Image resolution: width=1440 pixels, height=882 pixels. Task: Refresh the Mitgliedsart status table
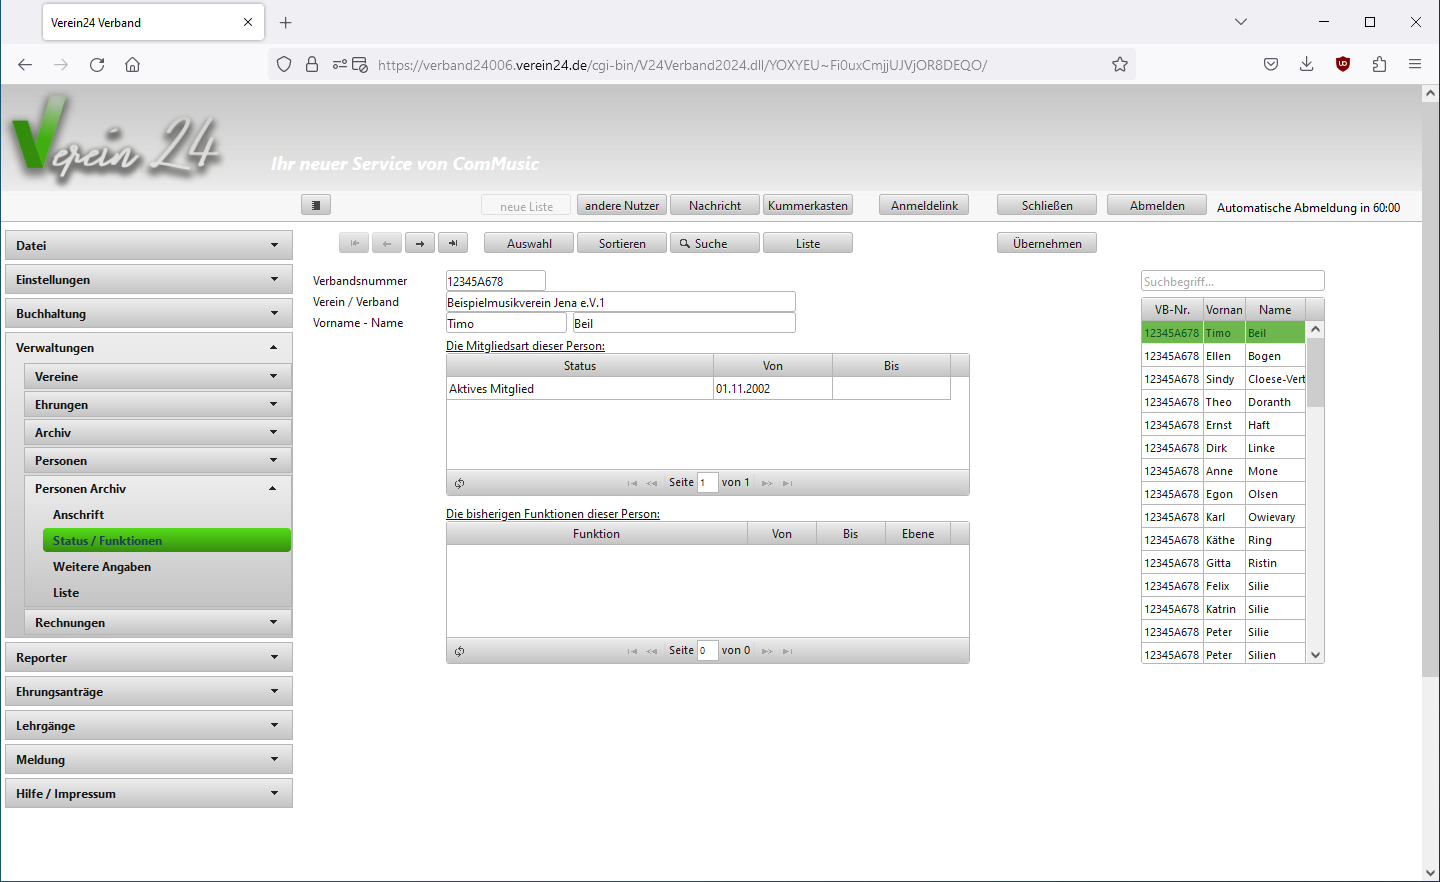click(459, 483)
